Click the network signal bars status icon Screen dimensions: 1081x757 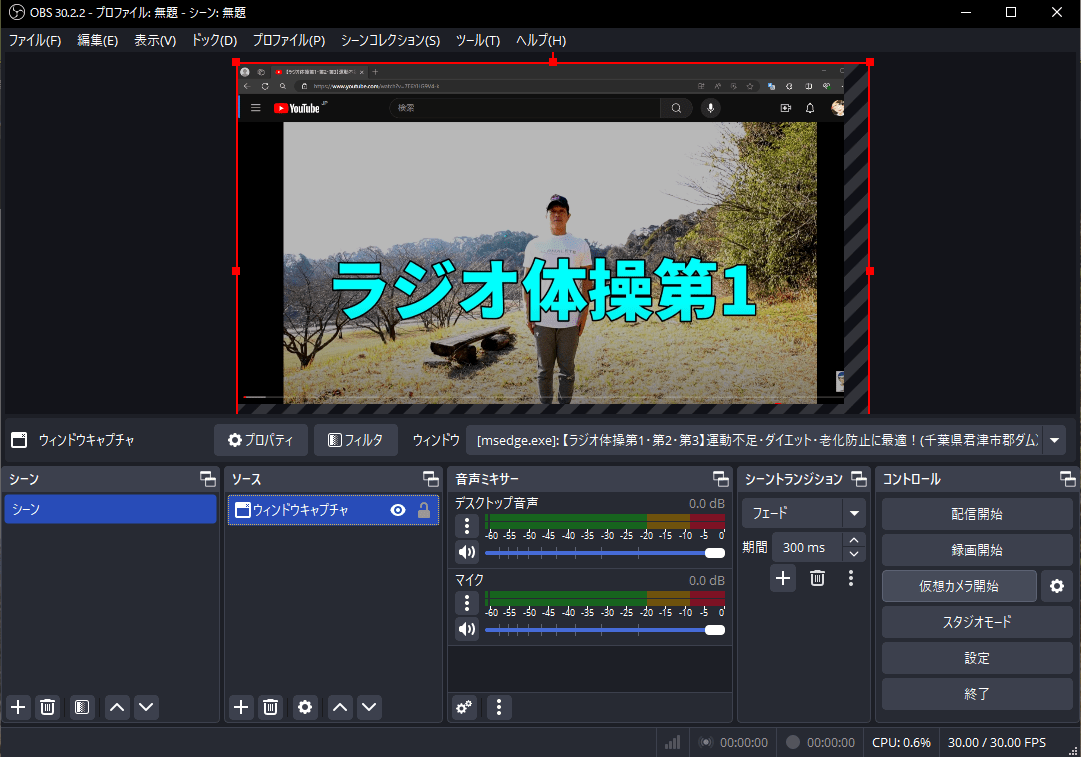pyautogui.click(x=672, y=743)
